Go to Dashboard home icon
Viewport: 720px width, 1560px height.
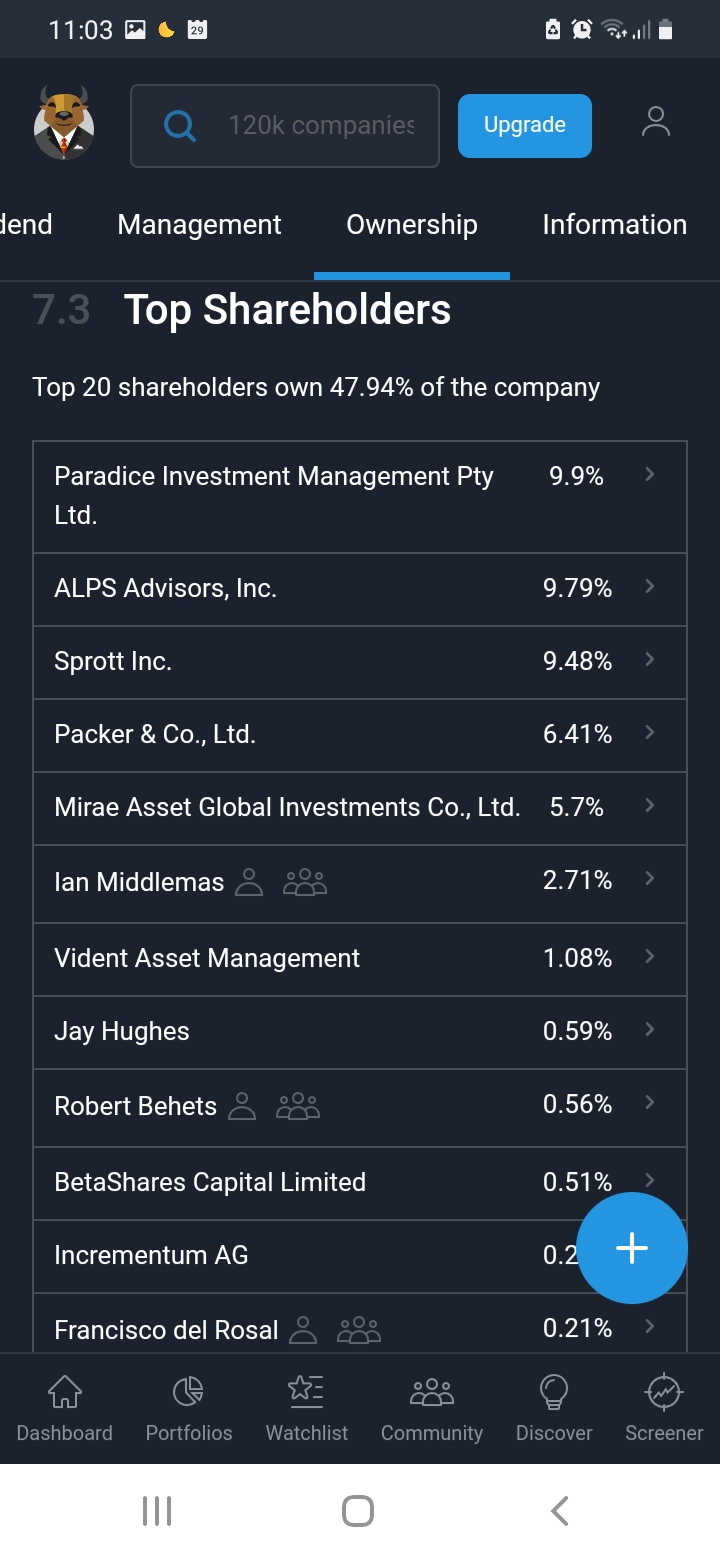tap(64, 1391)
